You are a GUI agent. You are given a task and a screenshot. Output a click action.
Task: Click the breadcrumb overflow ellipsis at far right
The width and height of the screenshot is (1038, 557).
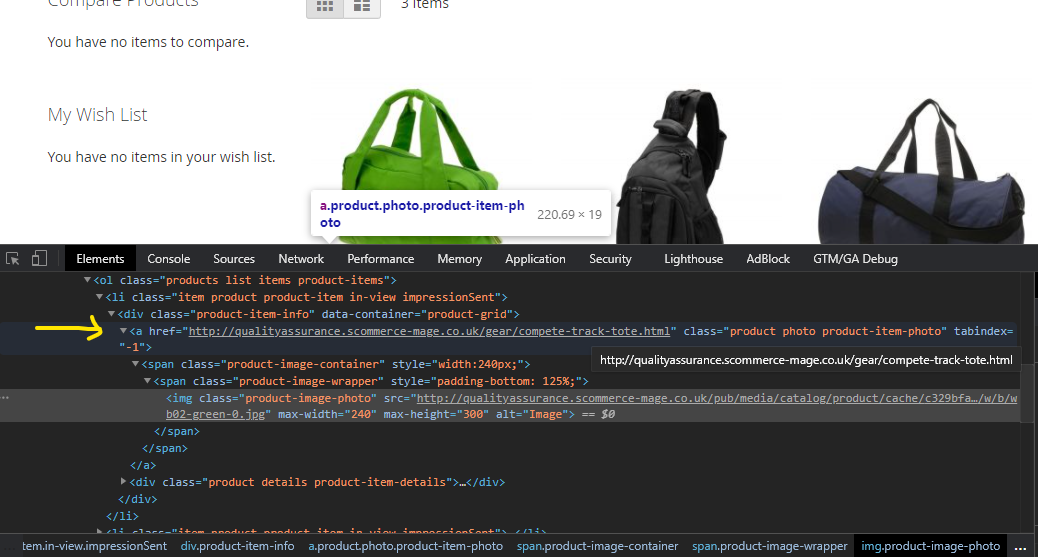pyautogui.click(x=1021, y=546)
